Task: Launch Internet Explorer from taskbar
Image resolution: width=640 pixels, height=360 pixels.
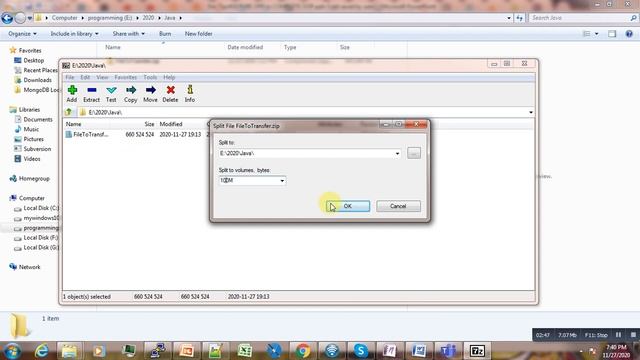Action: coord(42,351)
